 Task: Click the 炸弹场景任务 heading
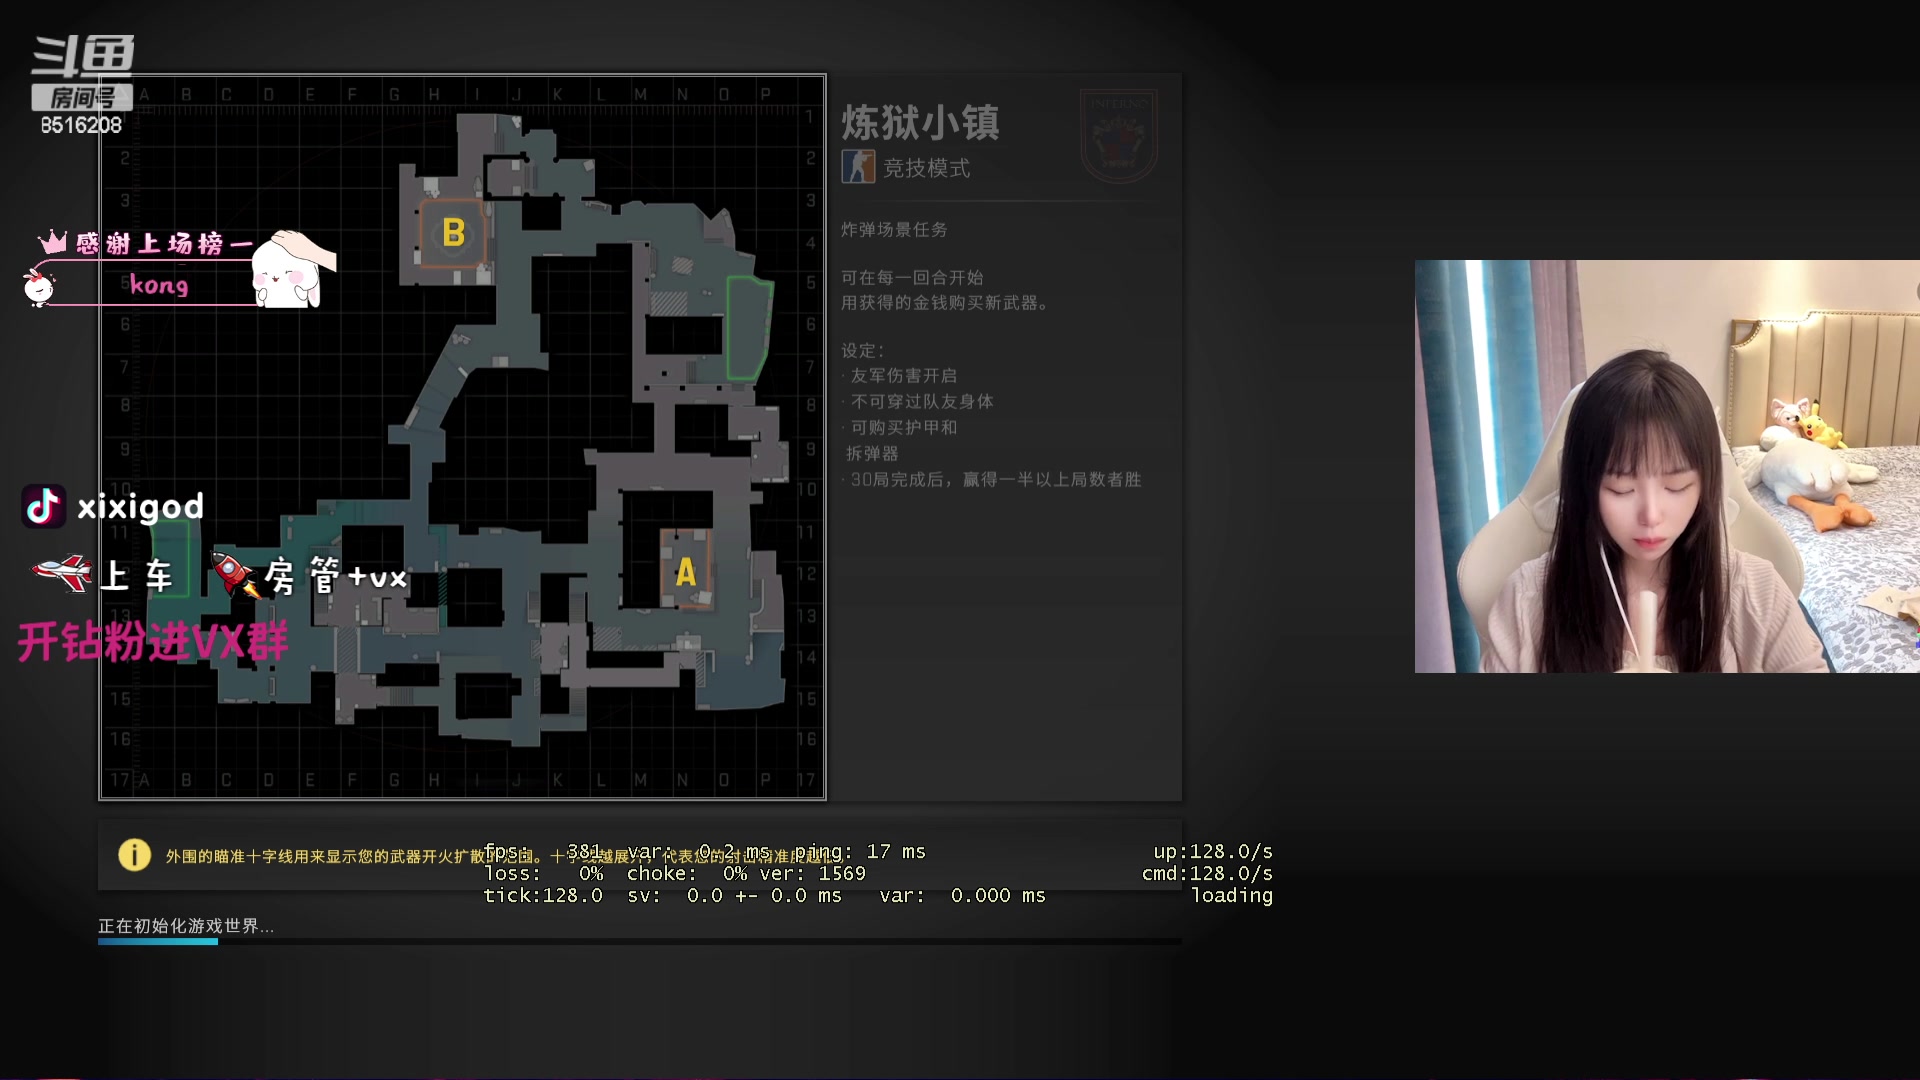894,229
